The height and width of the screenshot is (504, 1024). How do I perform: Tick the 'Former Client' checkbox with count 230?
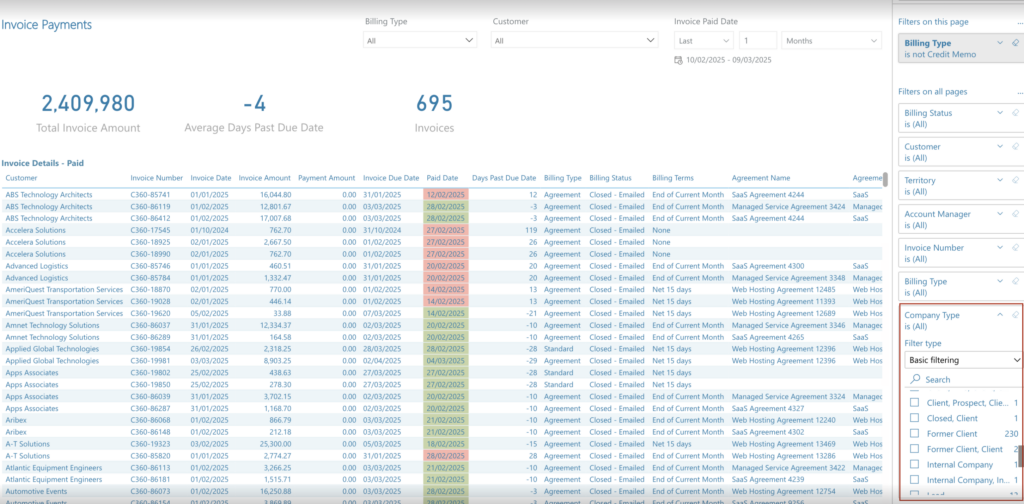tap(914, 433)
